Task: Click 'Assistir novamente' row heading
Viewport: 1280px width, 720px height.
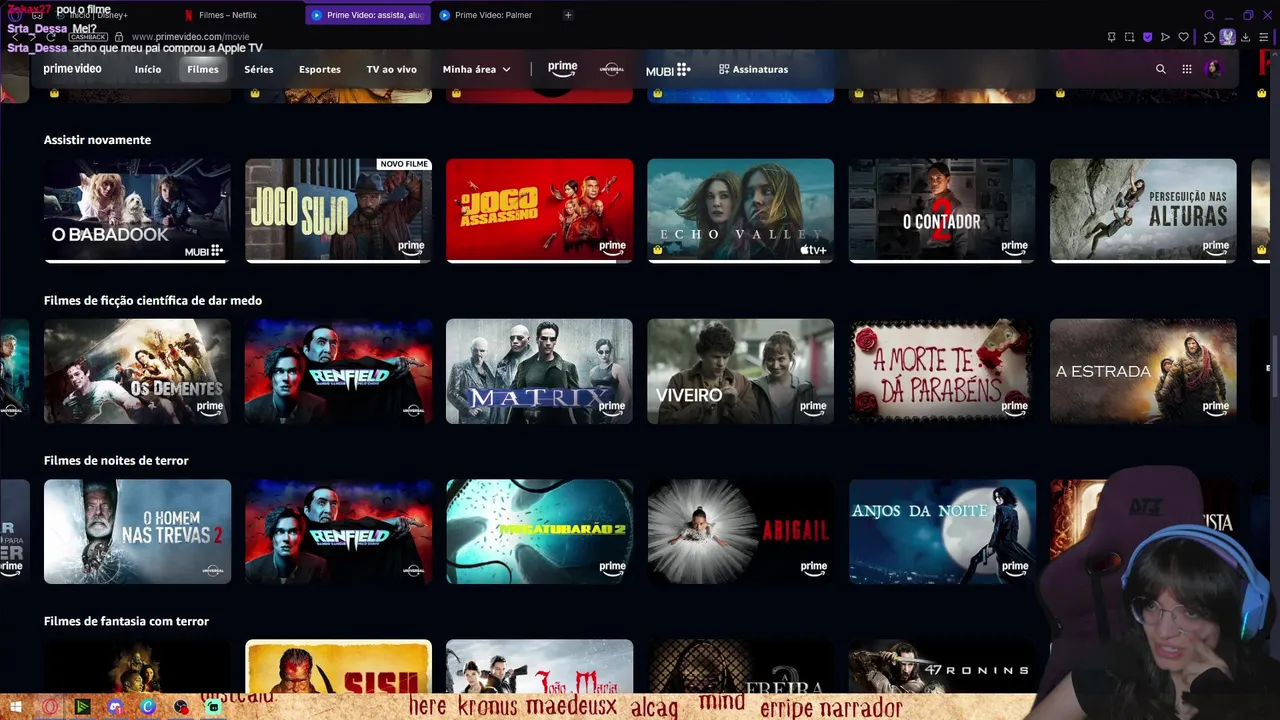Action: [97, 140]
